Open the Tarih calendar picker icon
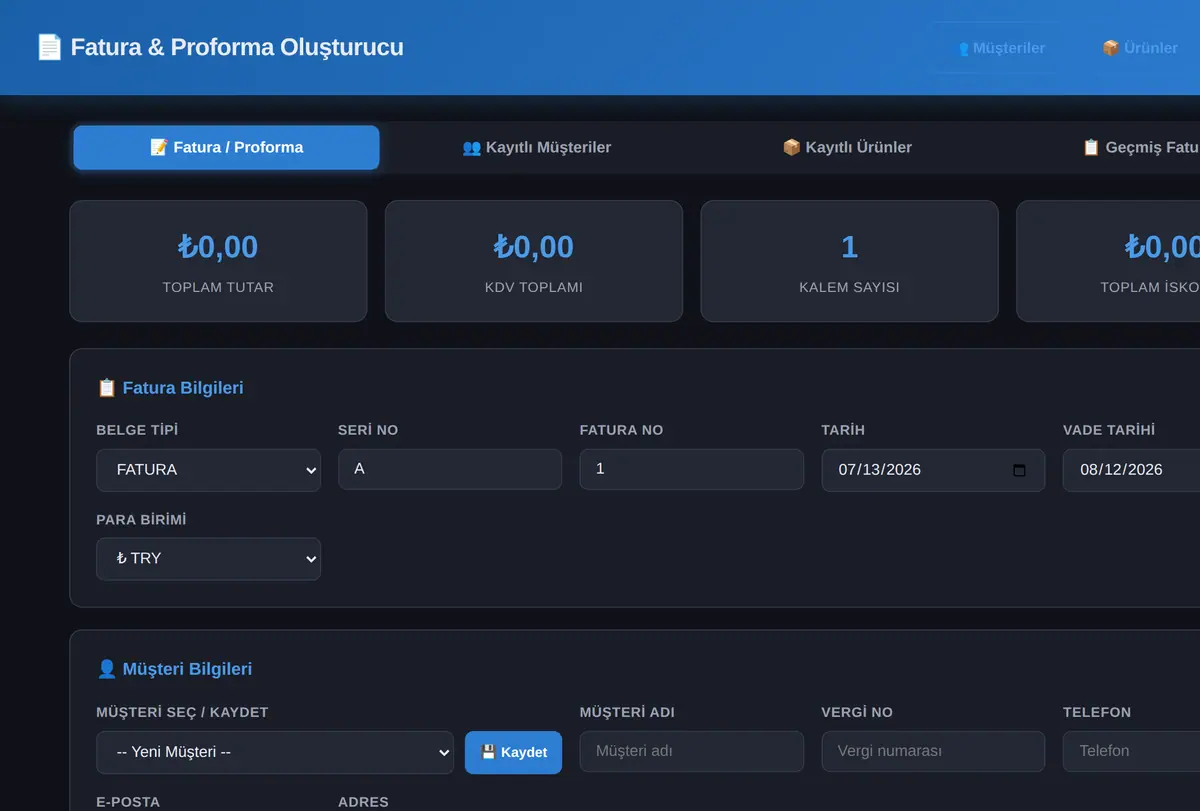 [1019, 470]
